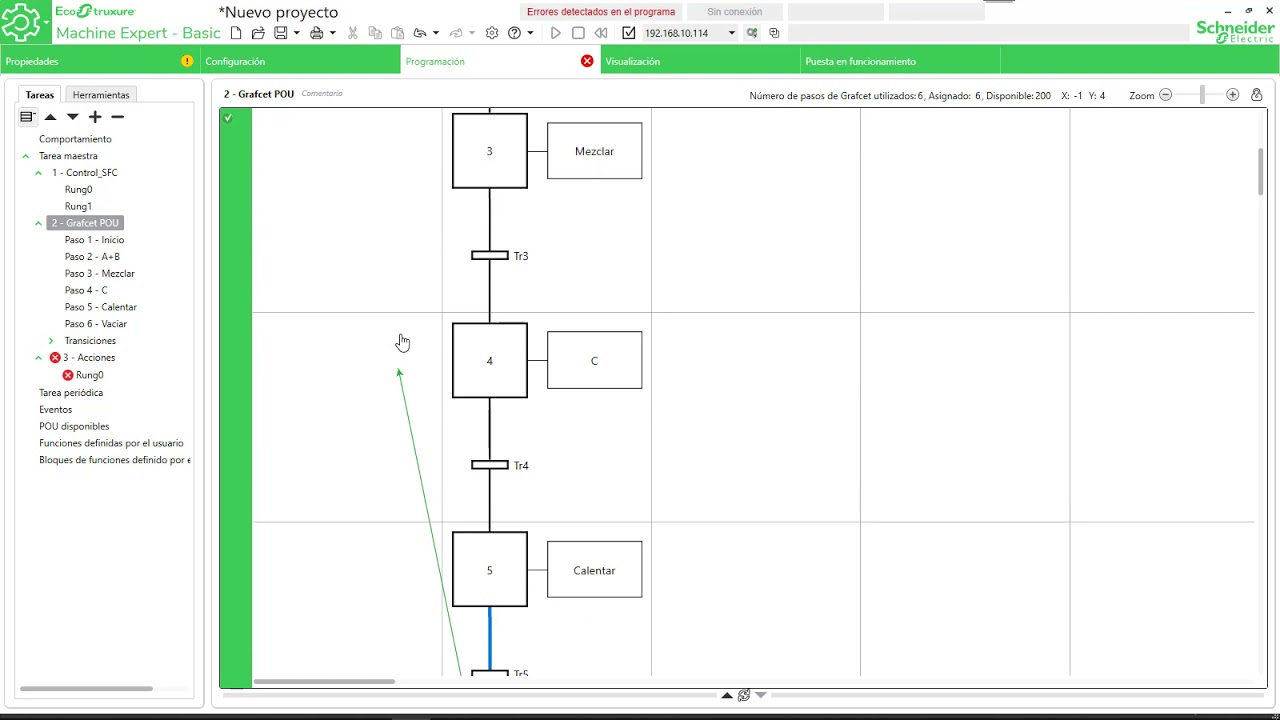Viewport: 1280px width, 720px height.
Task: Move the selected item up with the up triangle
Action: coord(50,117)
